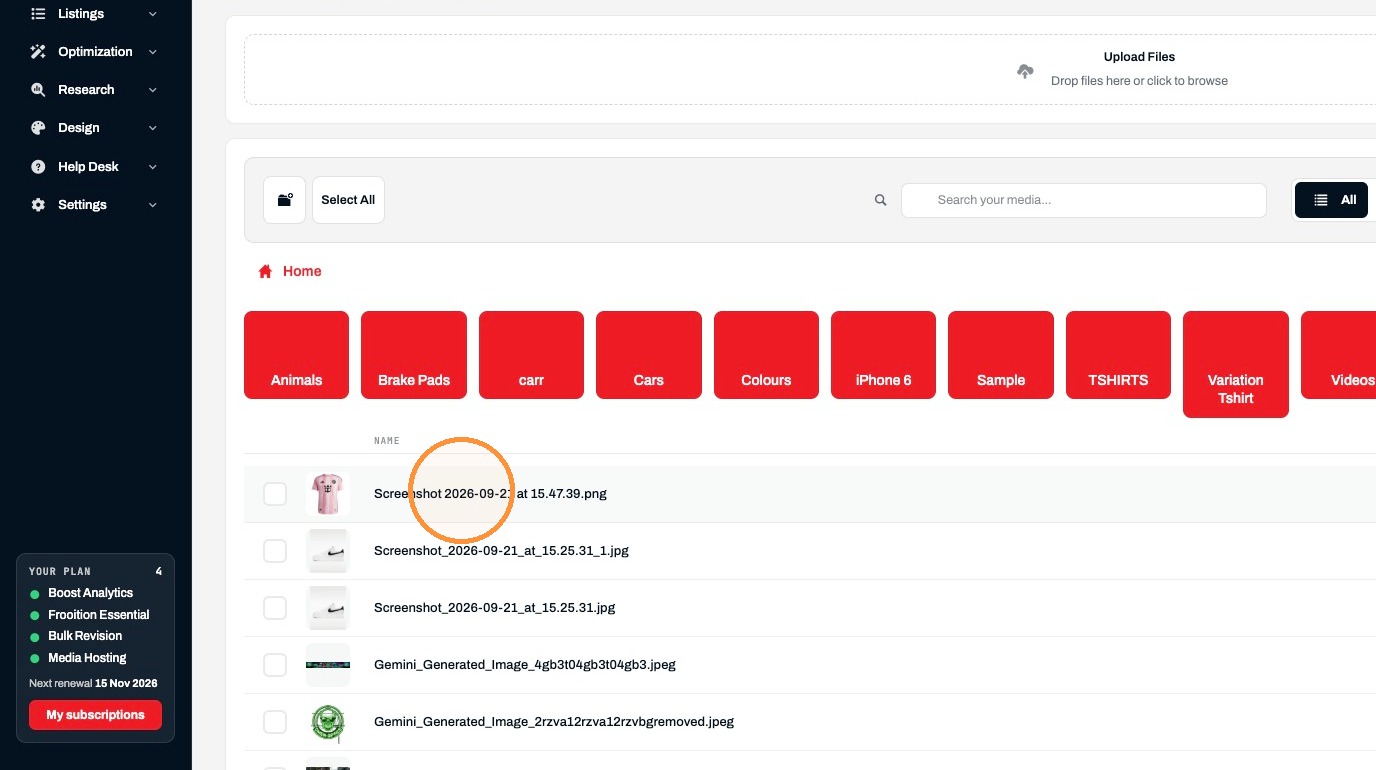The width and height of the screenshot is (1376, 770).
Task: Click the Research magnifier icon
Action: tap(38, 90)
